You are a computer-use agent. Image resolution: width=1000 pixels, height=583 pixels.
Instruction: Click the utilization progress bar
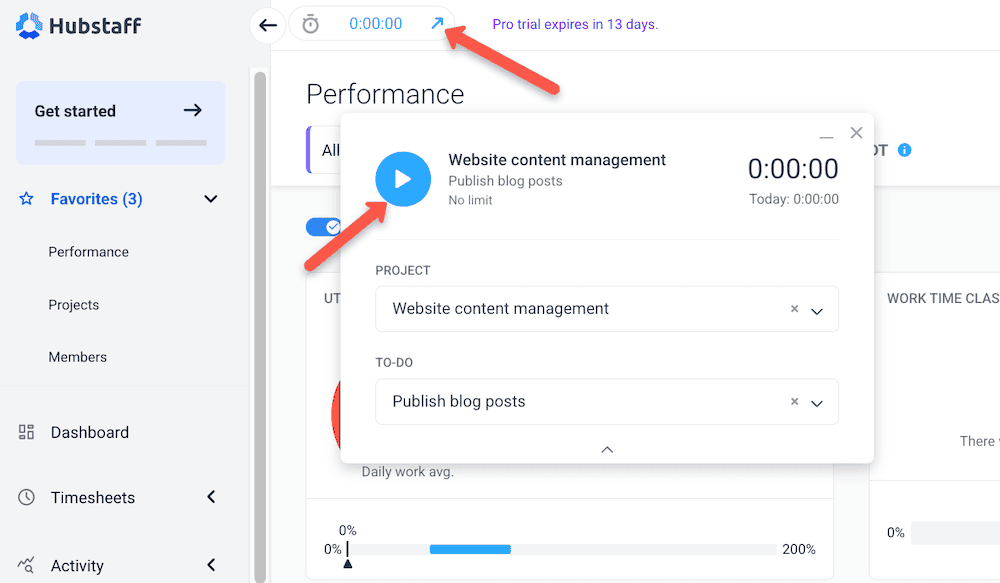click(x=562, y=549)
